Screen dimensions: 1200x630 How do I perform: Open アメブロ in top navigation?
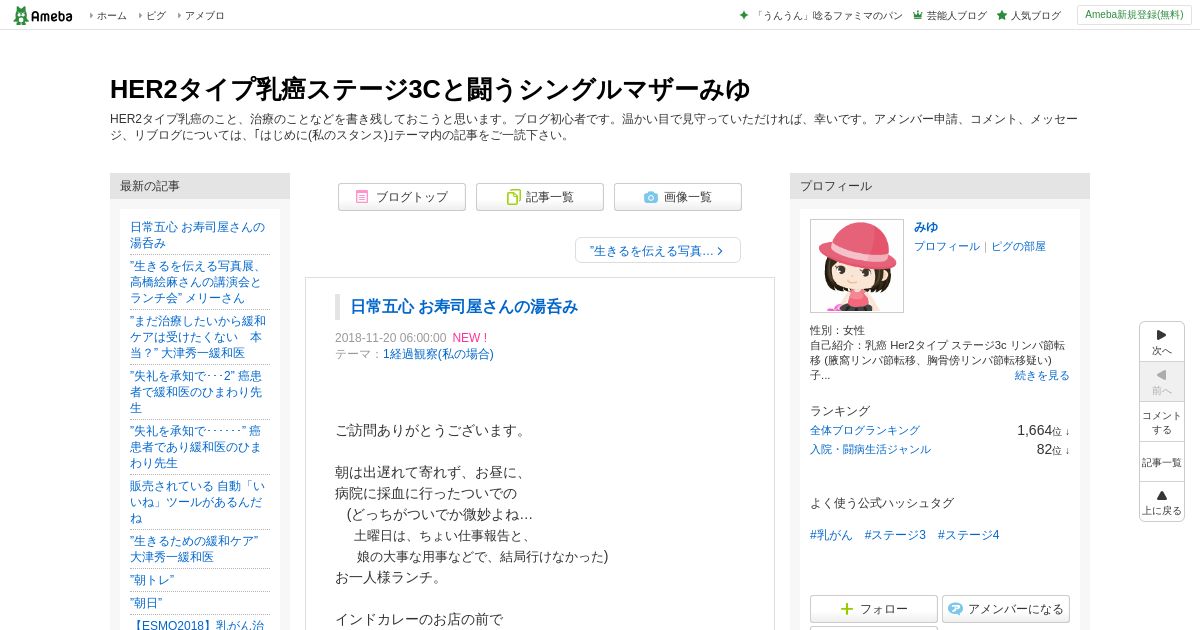[204, 16]
